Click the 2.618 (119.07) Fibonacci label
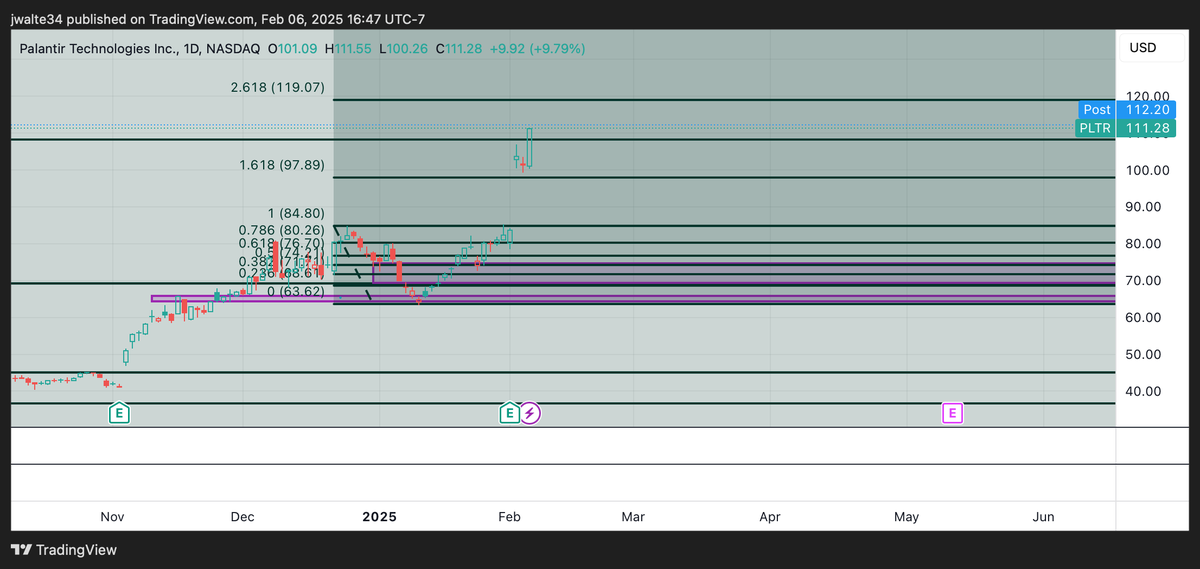 pyautogui.click(x=278, y=88)
